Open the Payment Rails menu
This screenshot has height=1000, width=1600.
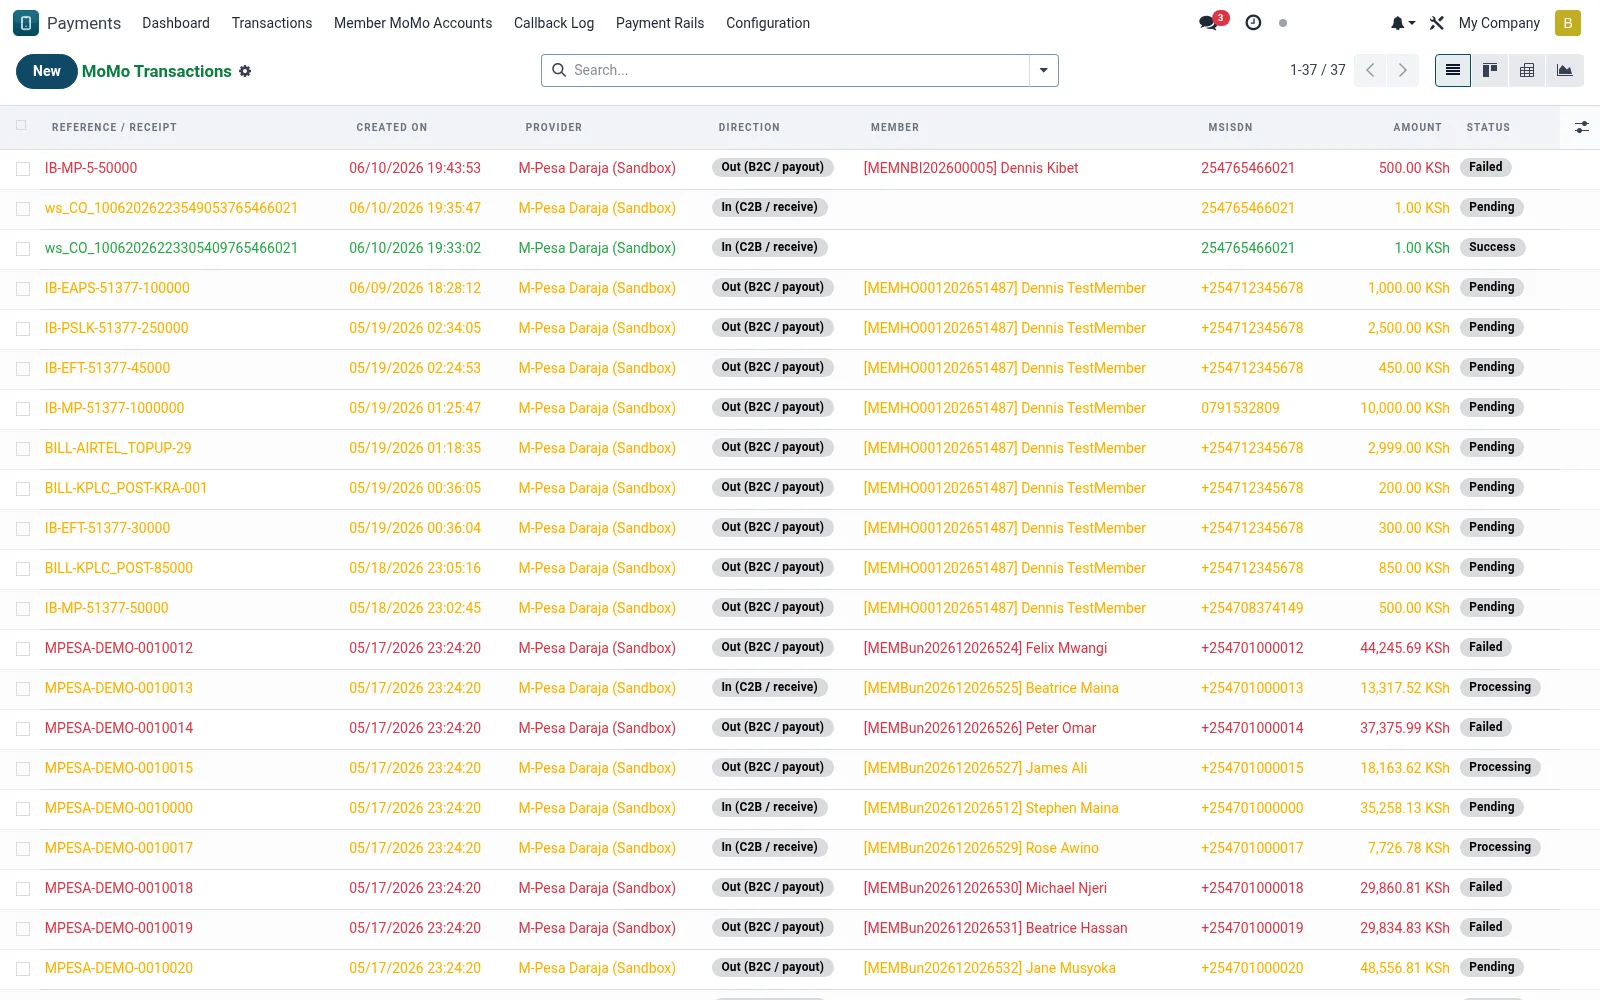click(x=660, y=23)
